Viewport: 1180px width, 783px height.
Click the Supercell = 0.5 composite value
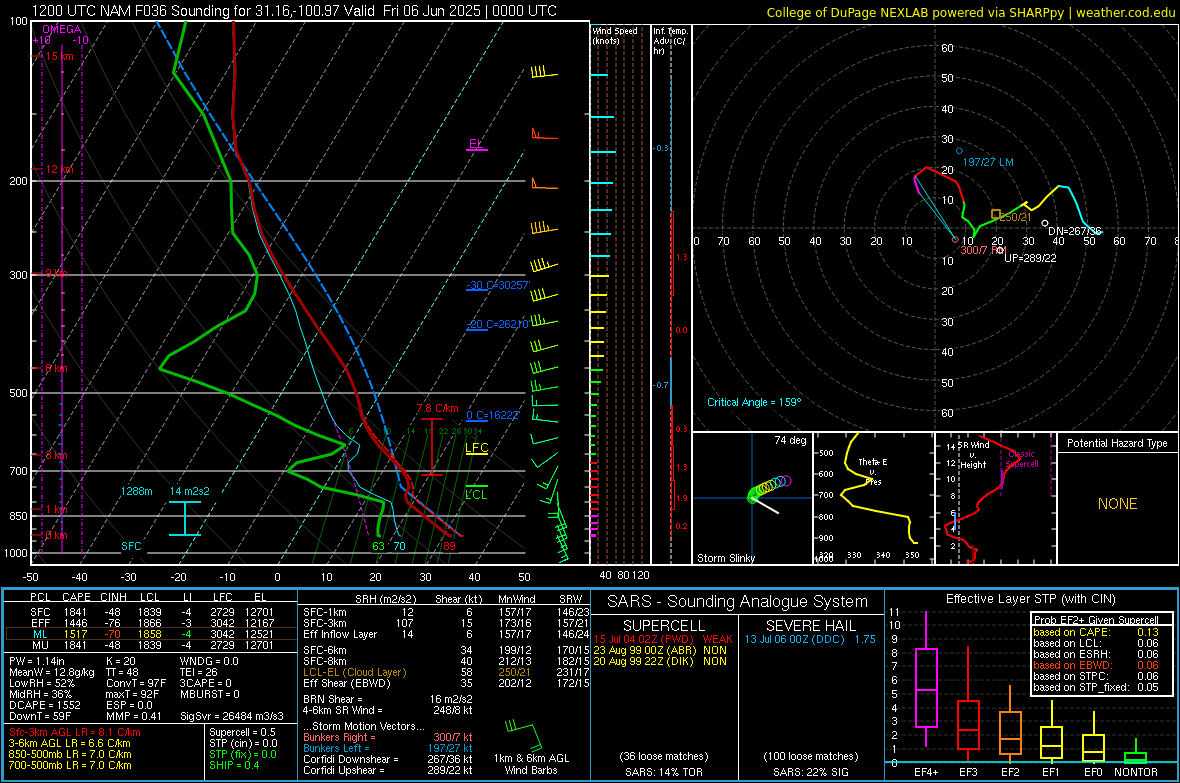[242, 732]
